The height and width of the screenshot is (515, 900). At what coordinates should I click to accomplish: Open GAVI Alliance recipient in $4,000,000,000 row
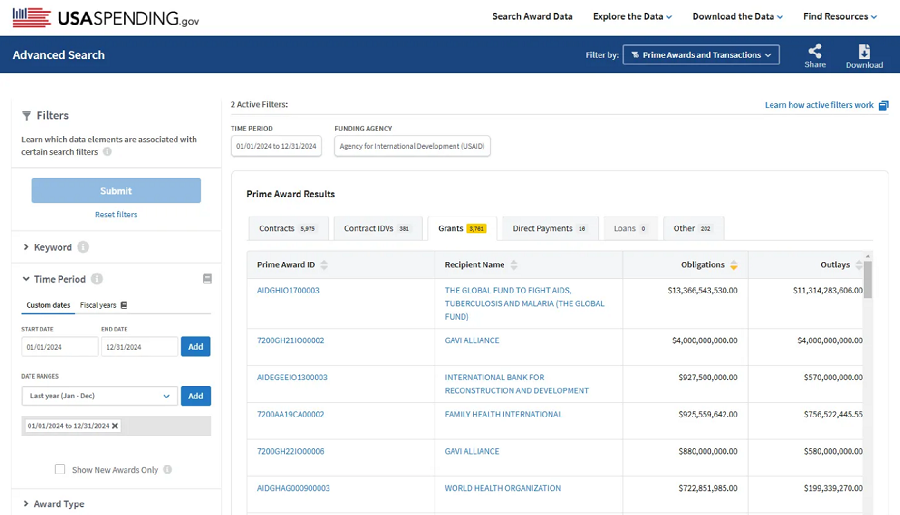[x=472, y=340]
